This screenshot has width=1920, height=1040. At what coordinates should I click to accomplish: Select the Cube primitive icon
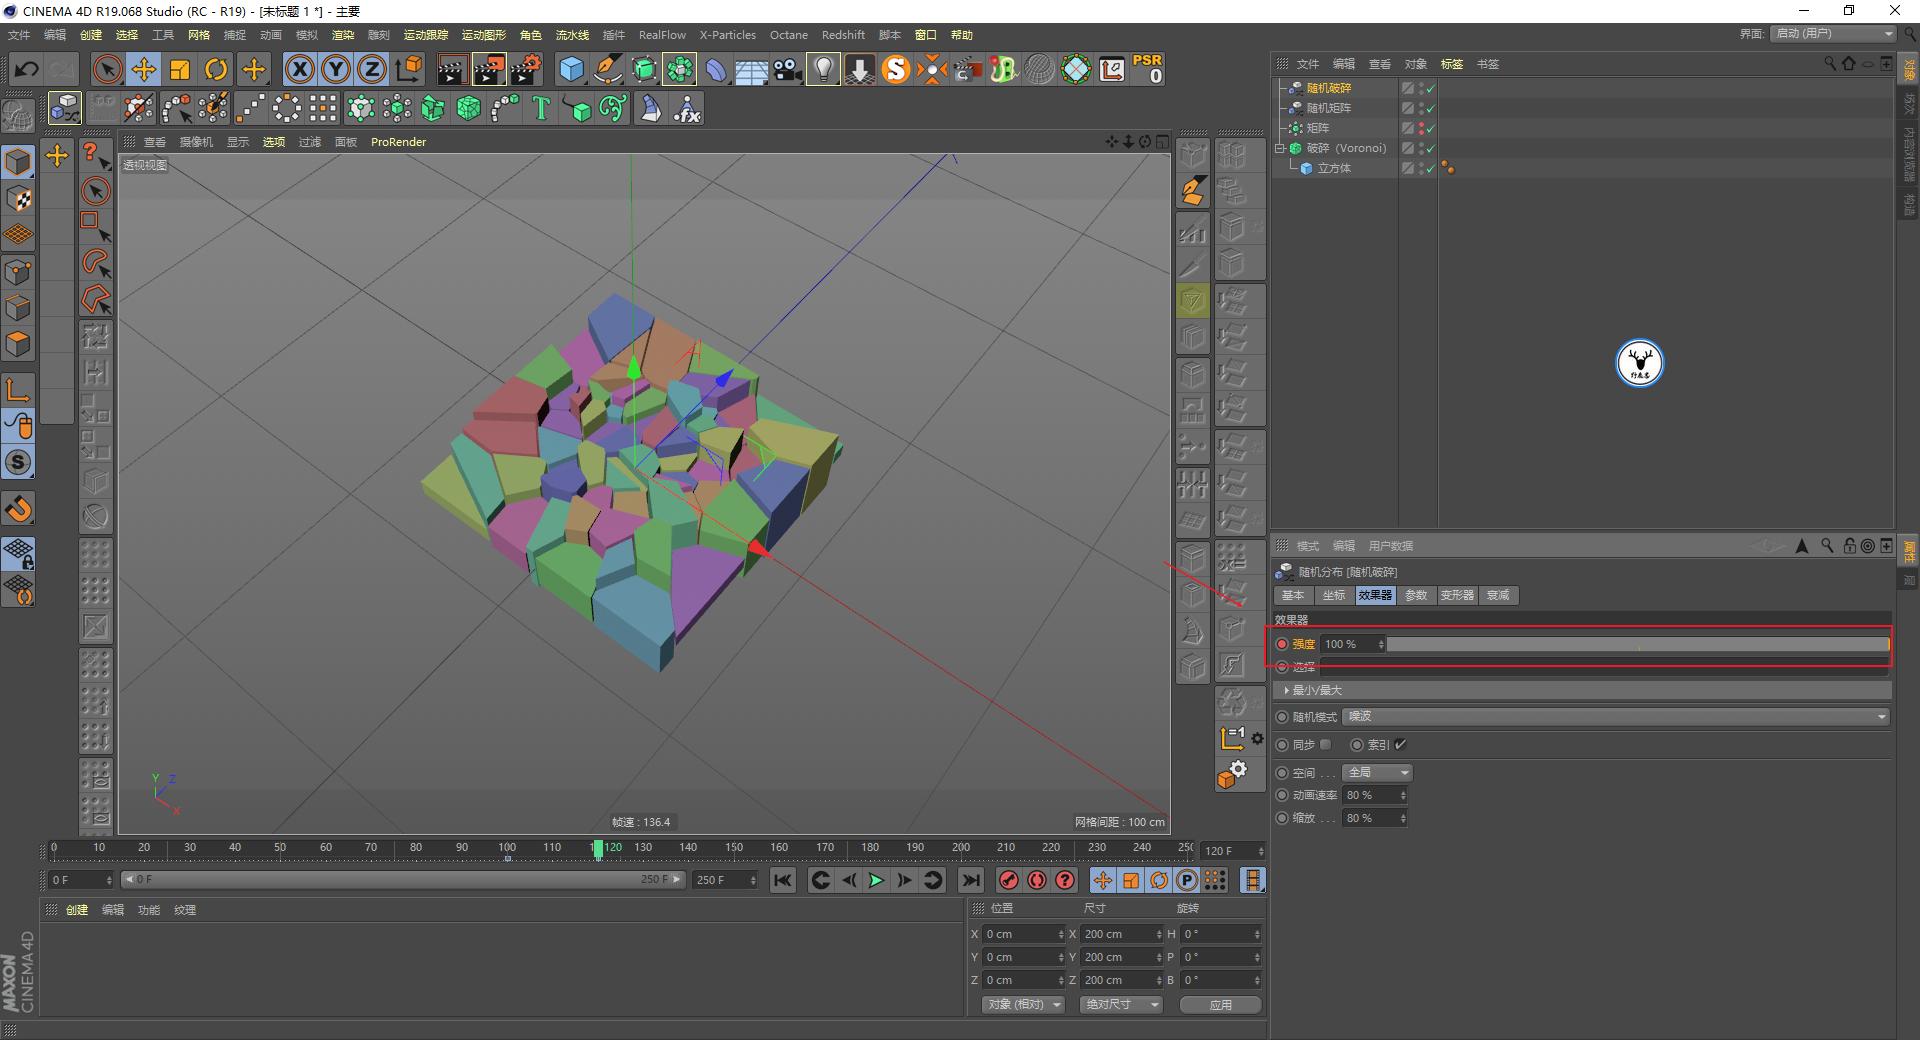(573, 70)
